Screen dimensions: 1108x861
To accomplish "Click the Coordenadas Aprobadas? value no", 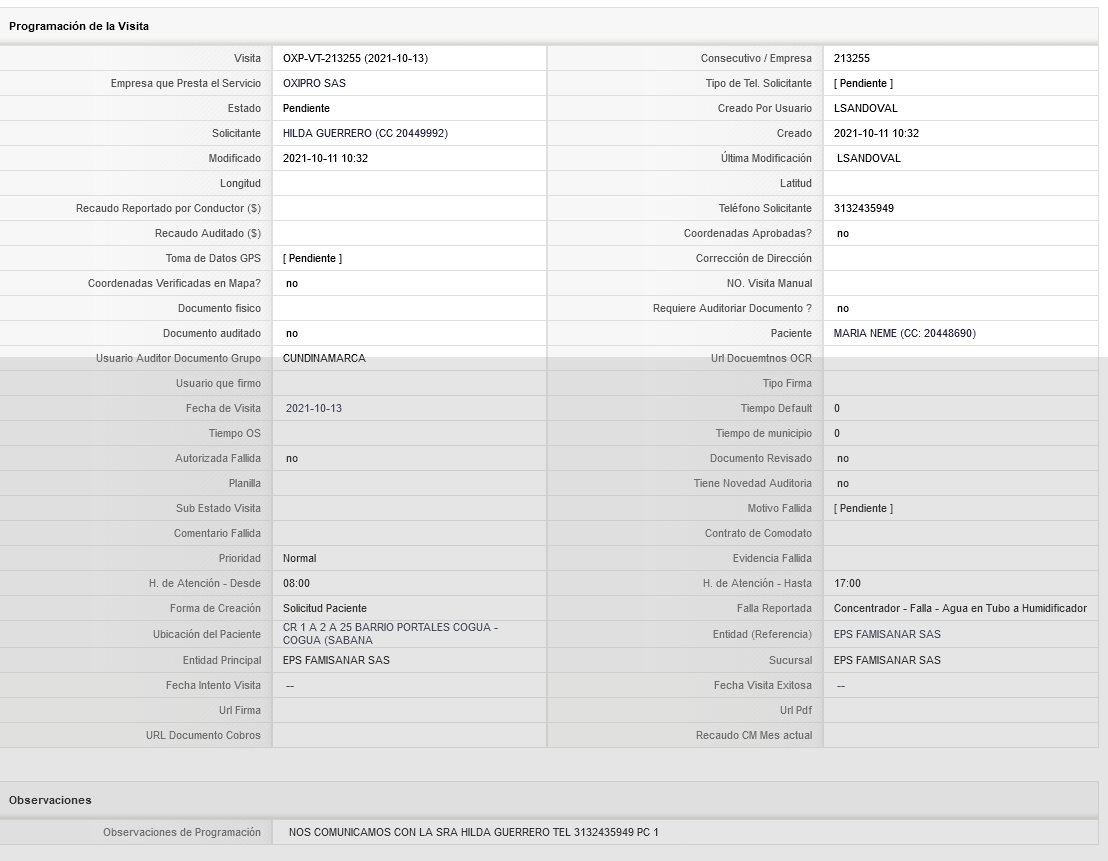I will [842, 234].
